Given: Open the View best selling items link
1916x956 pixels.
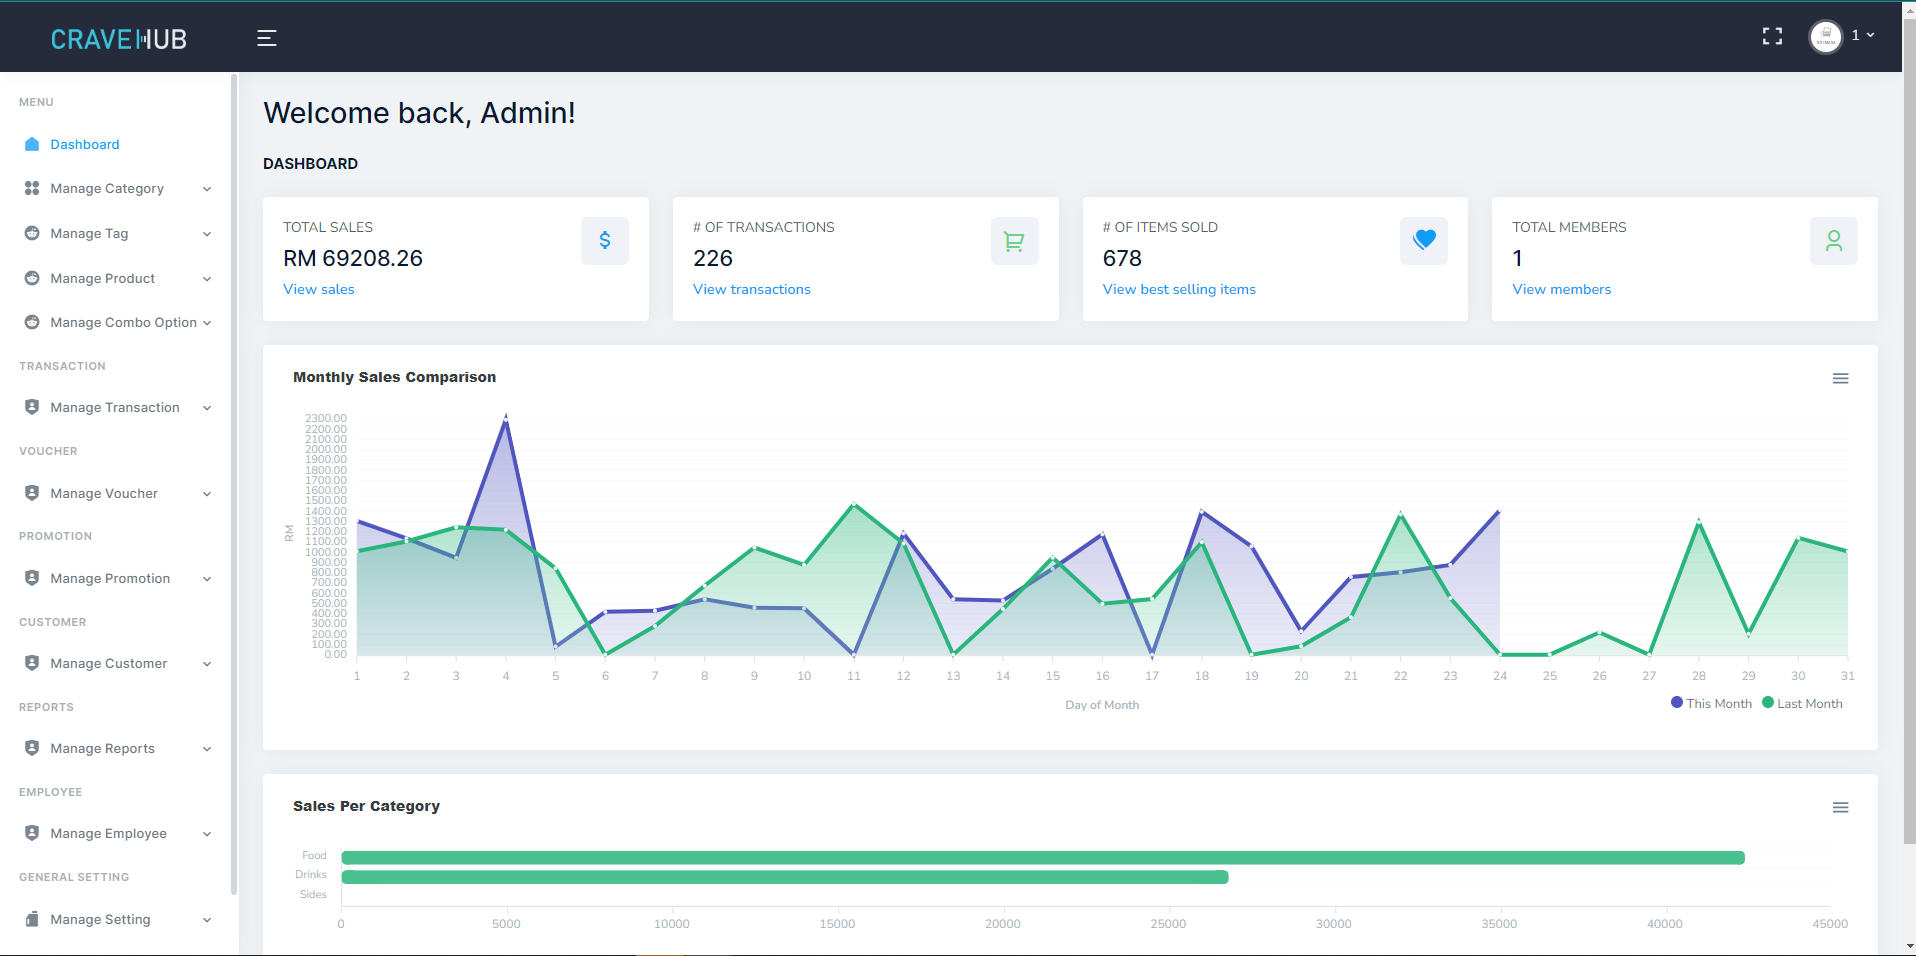Looking at the screenshot, I should 1178,289.
